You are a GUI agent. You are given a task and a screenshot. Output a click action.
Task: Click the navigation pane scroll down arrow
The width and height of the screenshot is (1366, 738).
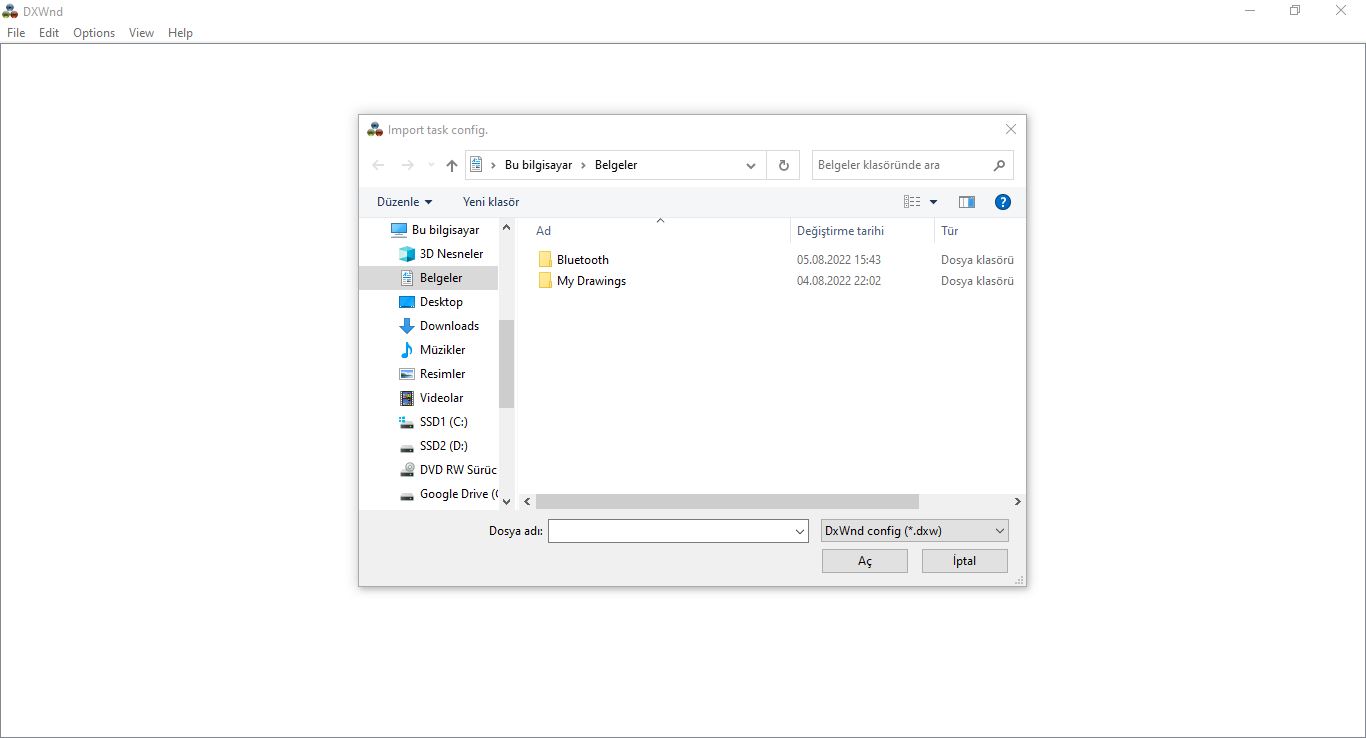(x=506, y=501)
